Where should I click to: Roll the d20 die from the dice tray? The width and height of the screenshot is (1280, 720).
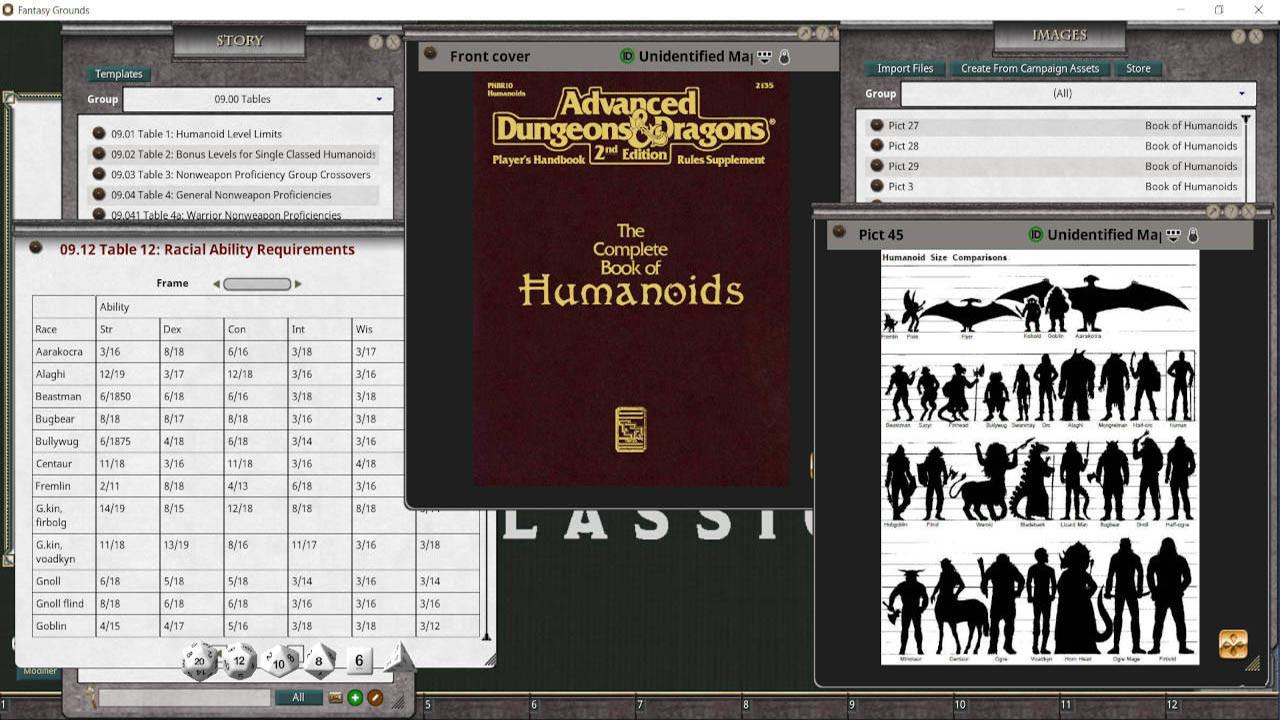point(199,660)
